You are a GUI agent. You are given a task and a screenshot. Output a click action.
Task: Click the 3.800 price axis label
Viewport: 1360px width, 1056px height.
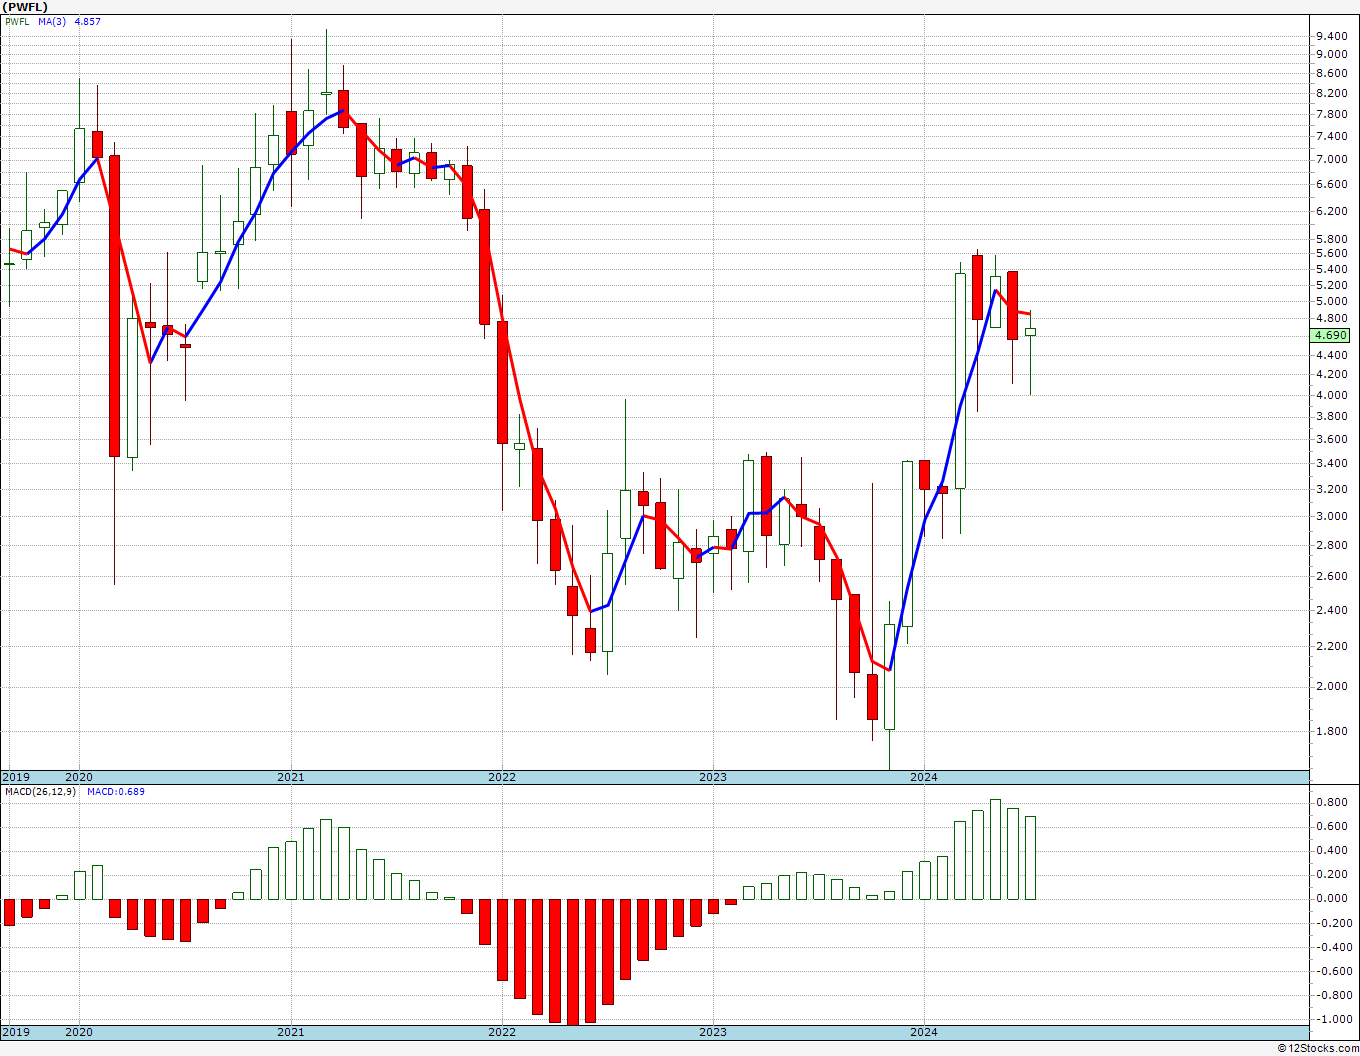click(1333, 416)
